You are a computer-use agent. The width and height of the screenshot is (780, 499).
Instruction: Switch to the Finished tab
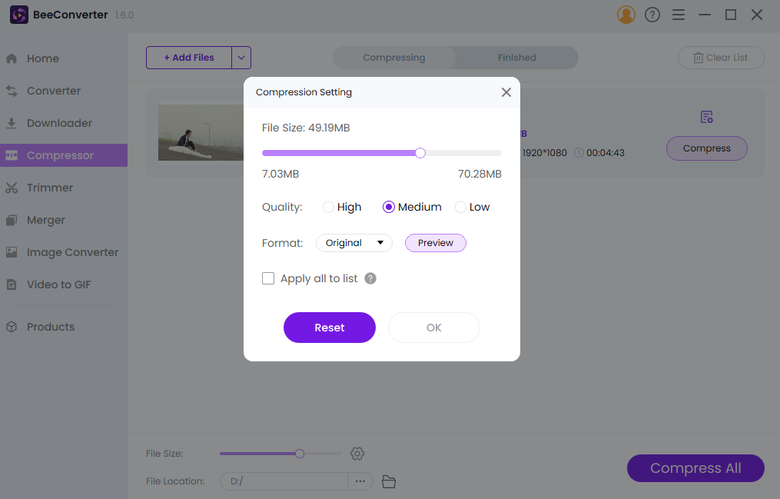coord(517,58)
